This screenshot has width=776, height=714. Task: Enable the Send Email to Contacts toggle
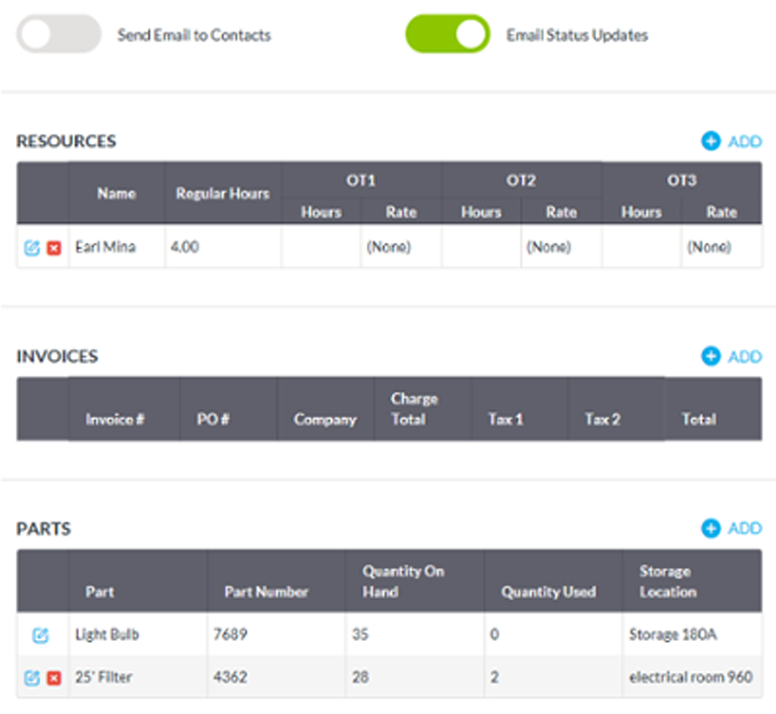pyautogui.click(x=59, y=35)
